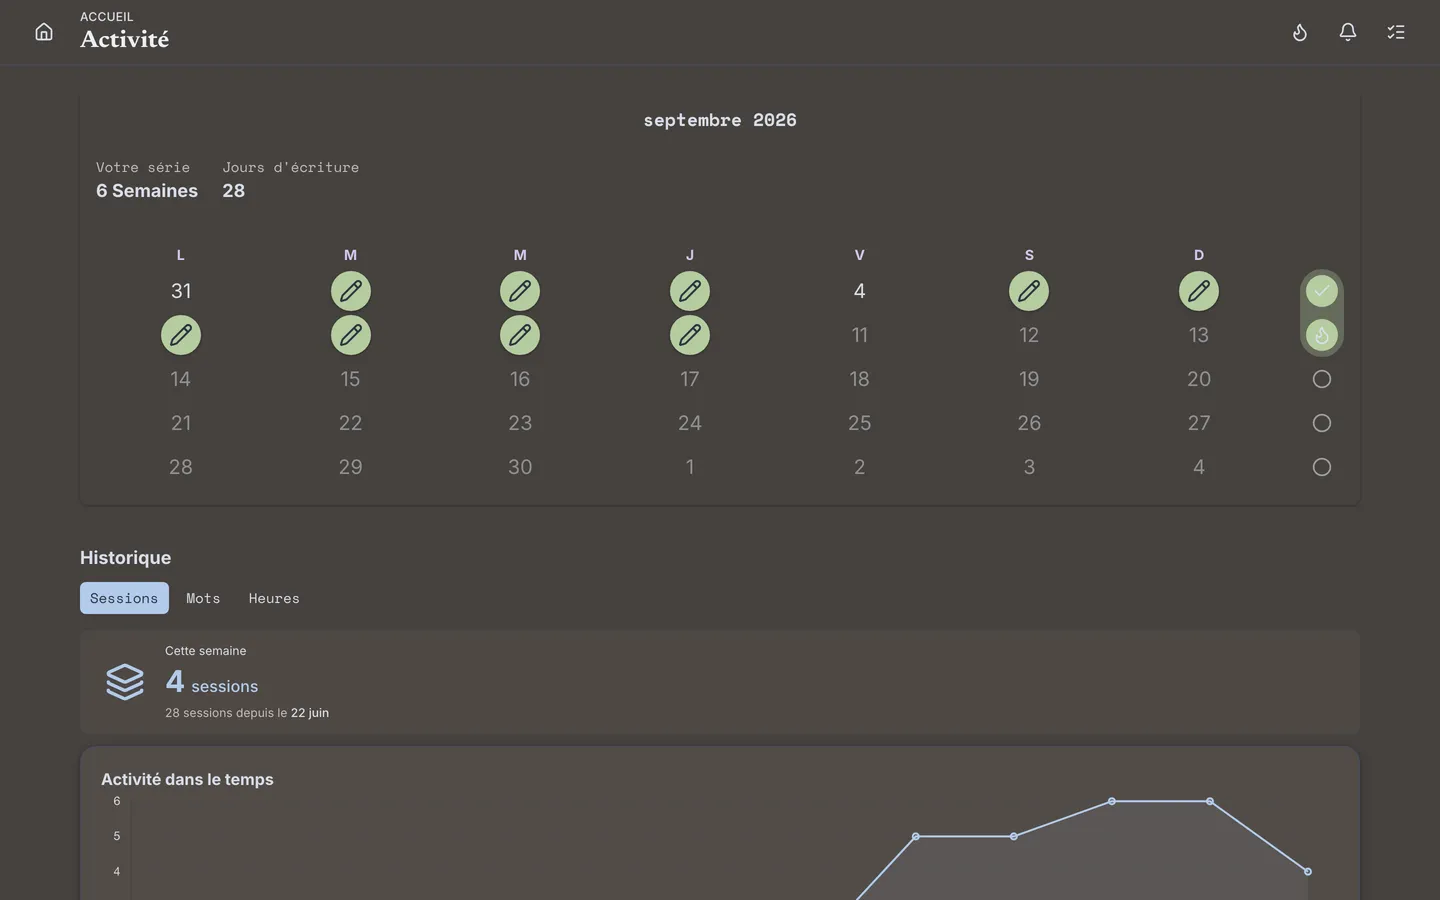
Task: Select day 30 in the calendar
Action: pyautogui.click(x=520, y=467)
